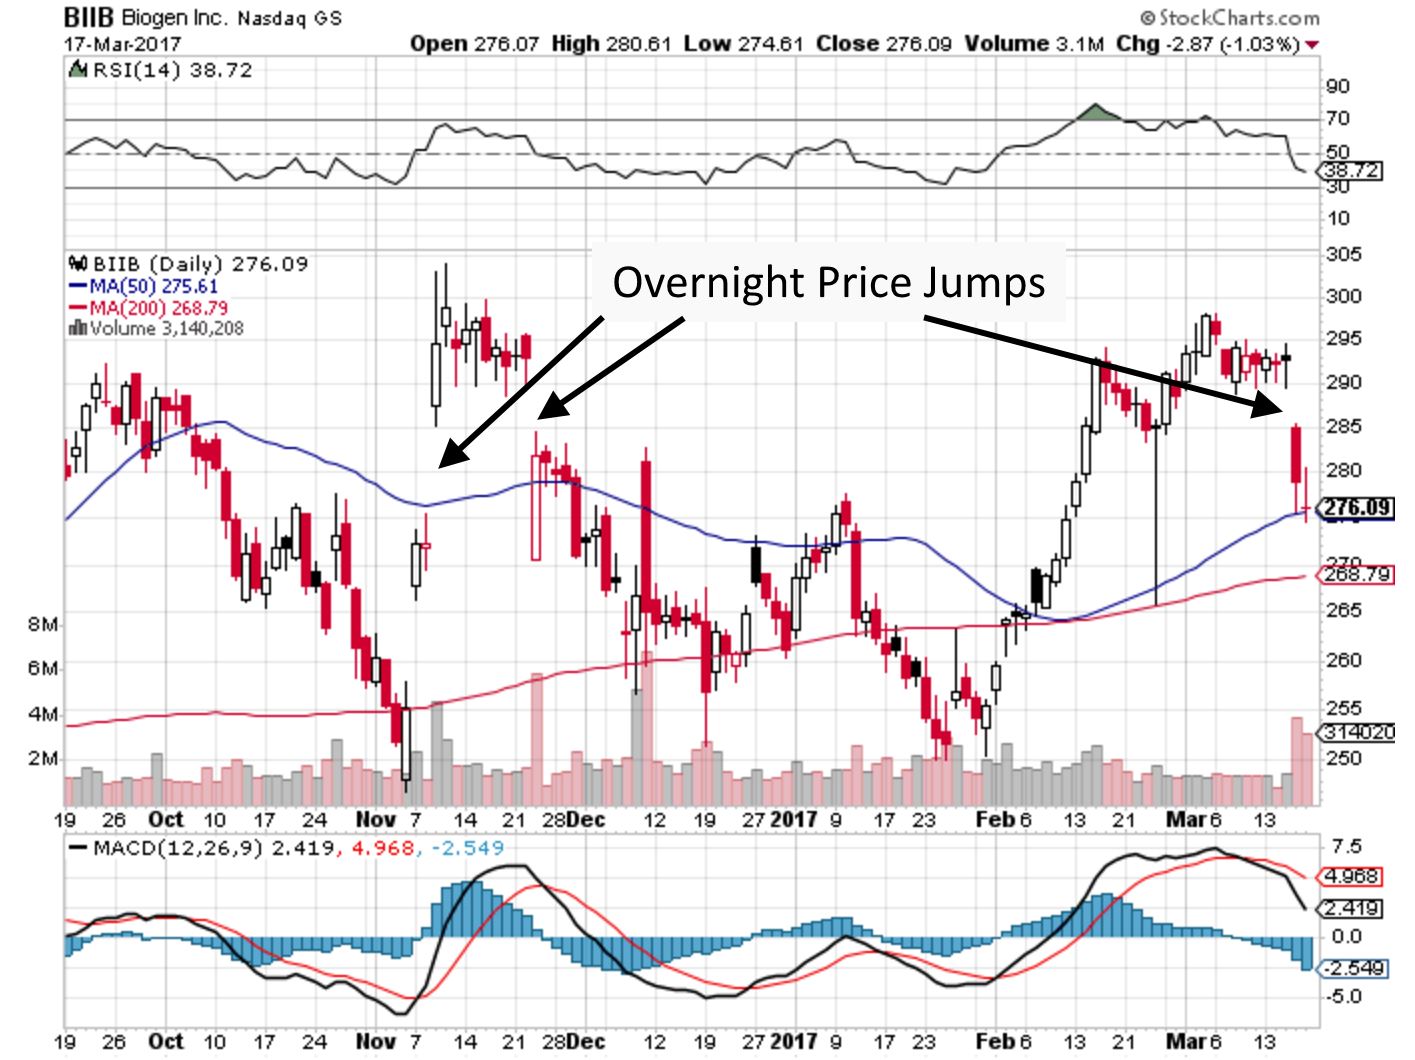Click the 70 level on RSI axis

(x=1337, y=118)
